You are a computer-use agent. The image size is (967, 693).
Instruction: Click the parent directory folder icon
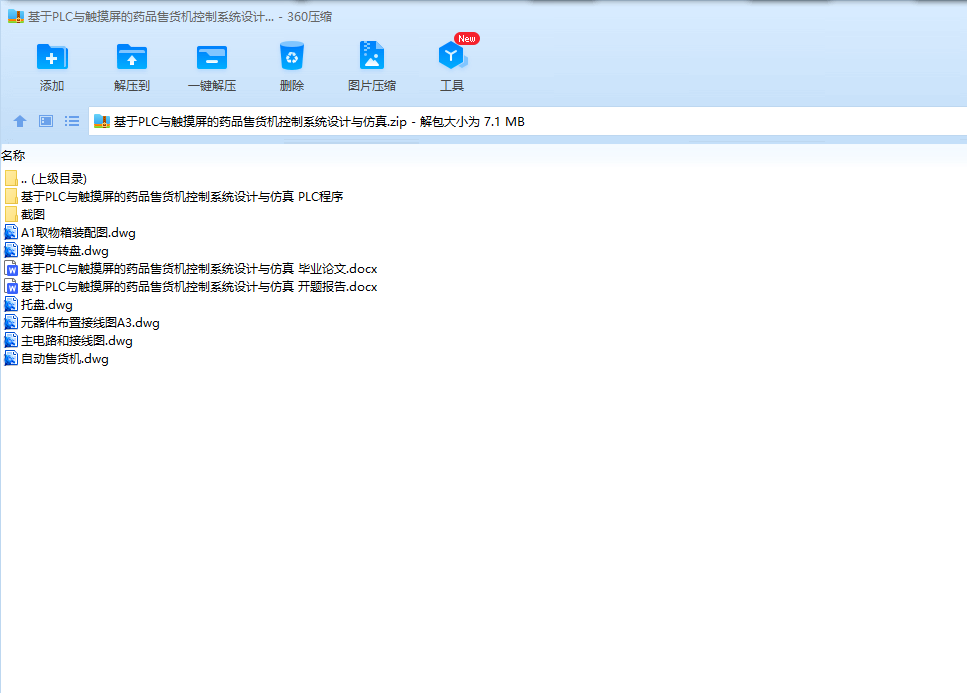pyautogui.click(x=11, y=179)
